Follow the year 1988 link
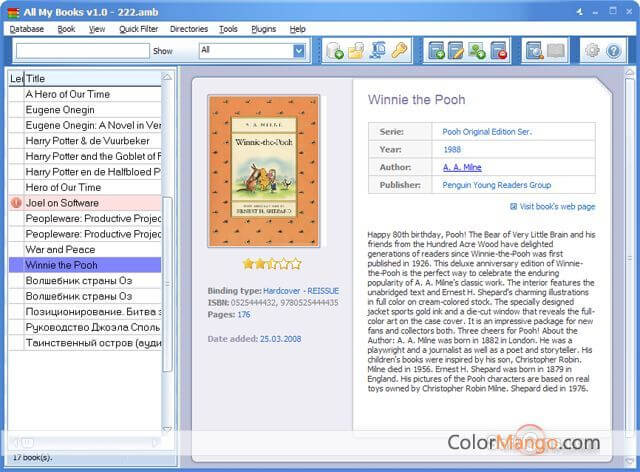Viewport: 640px width, 472px height. coord(452,149)
